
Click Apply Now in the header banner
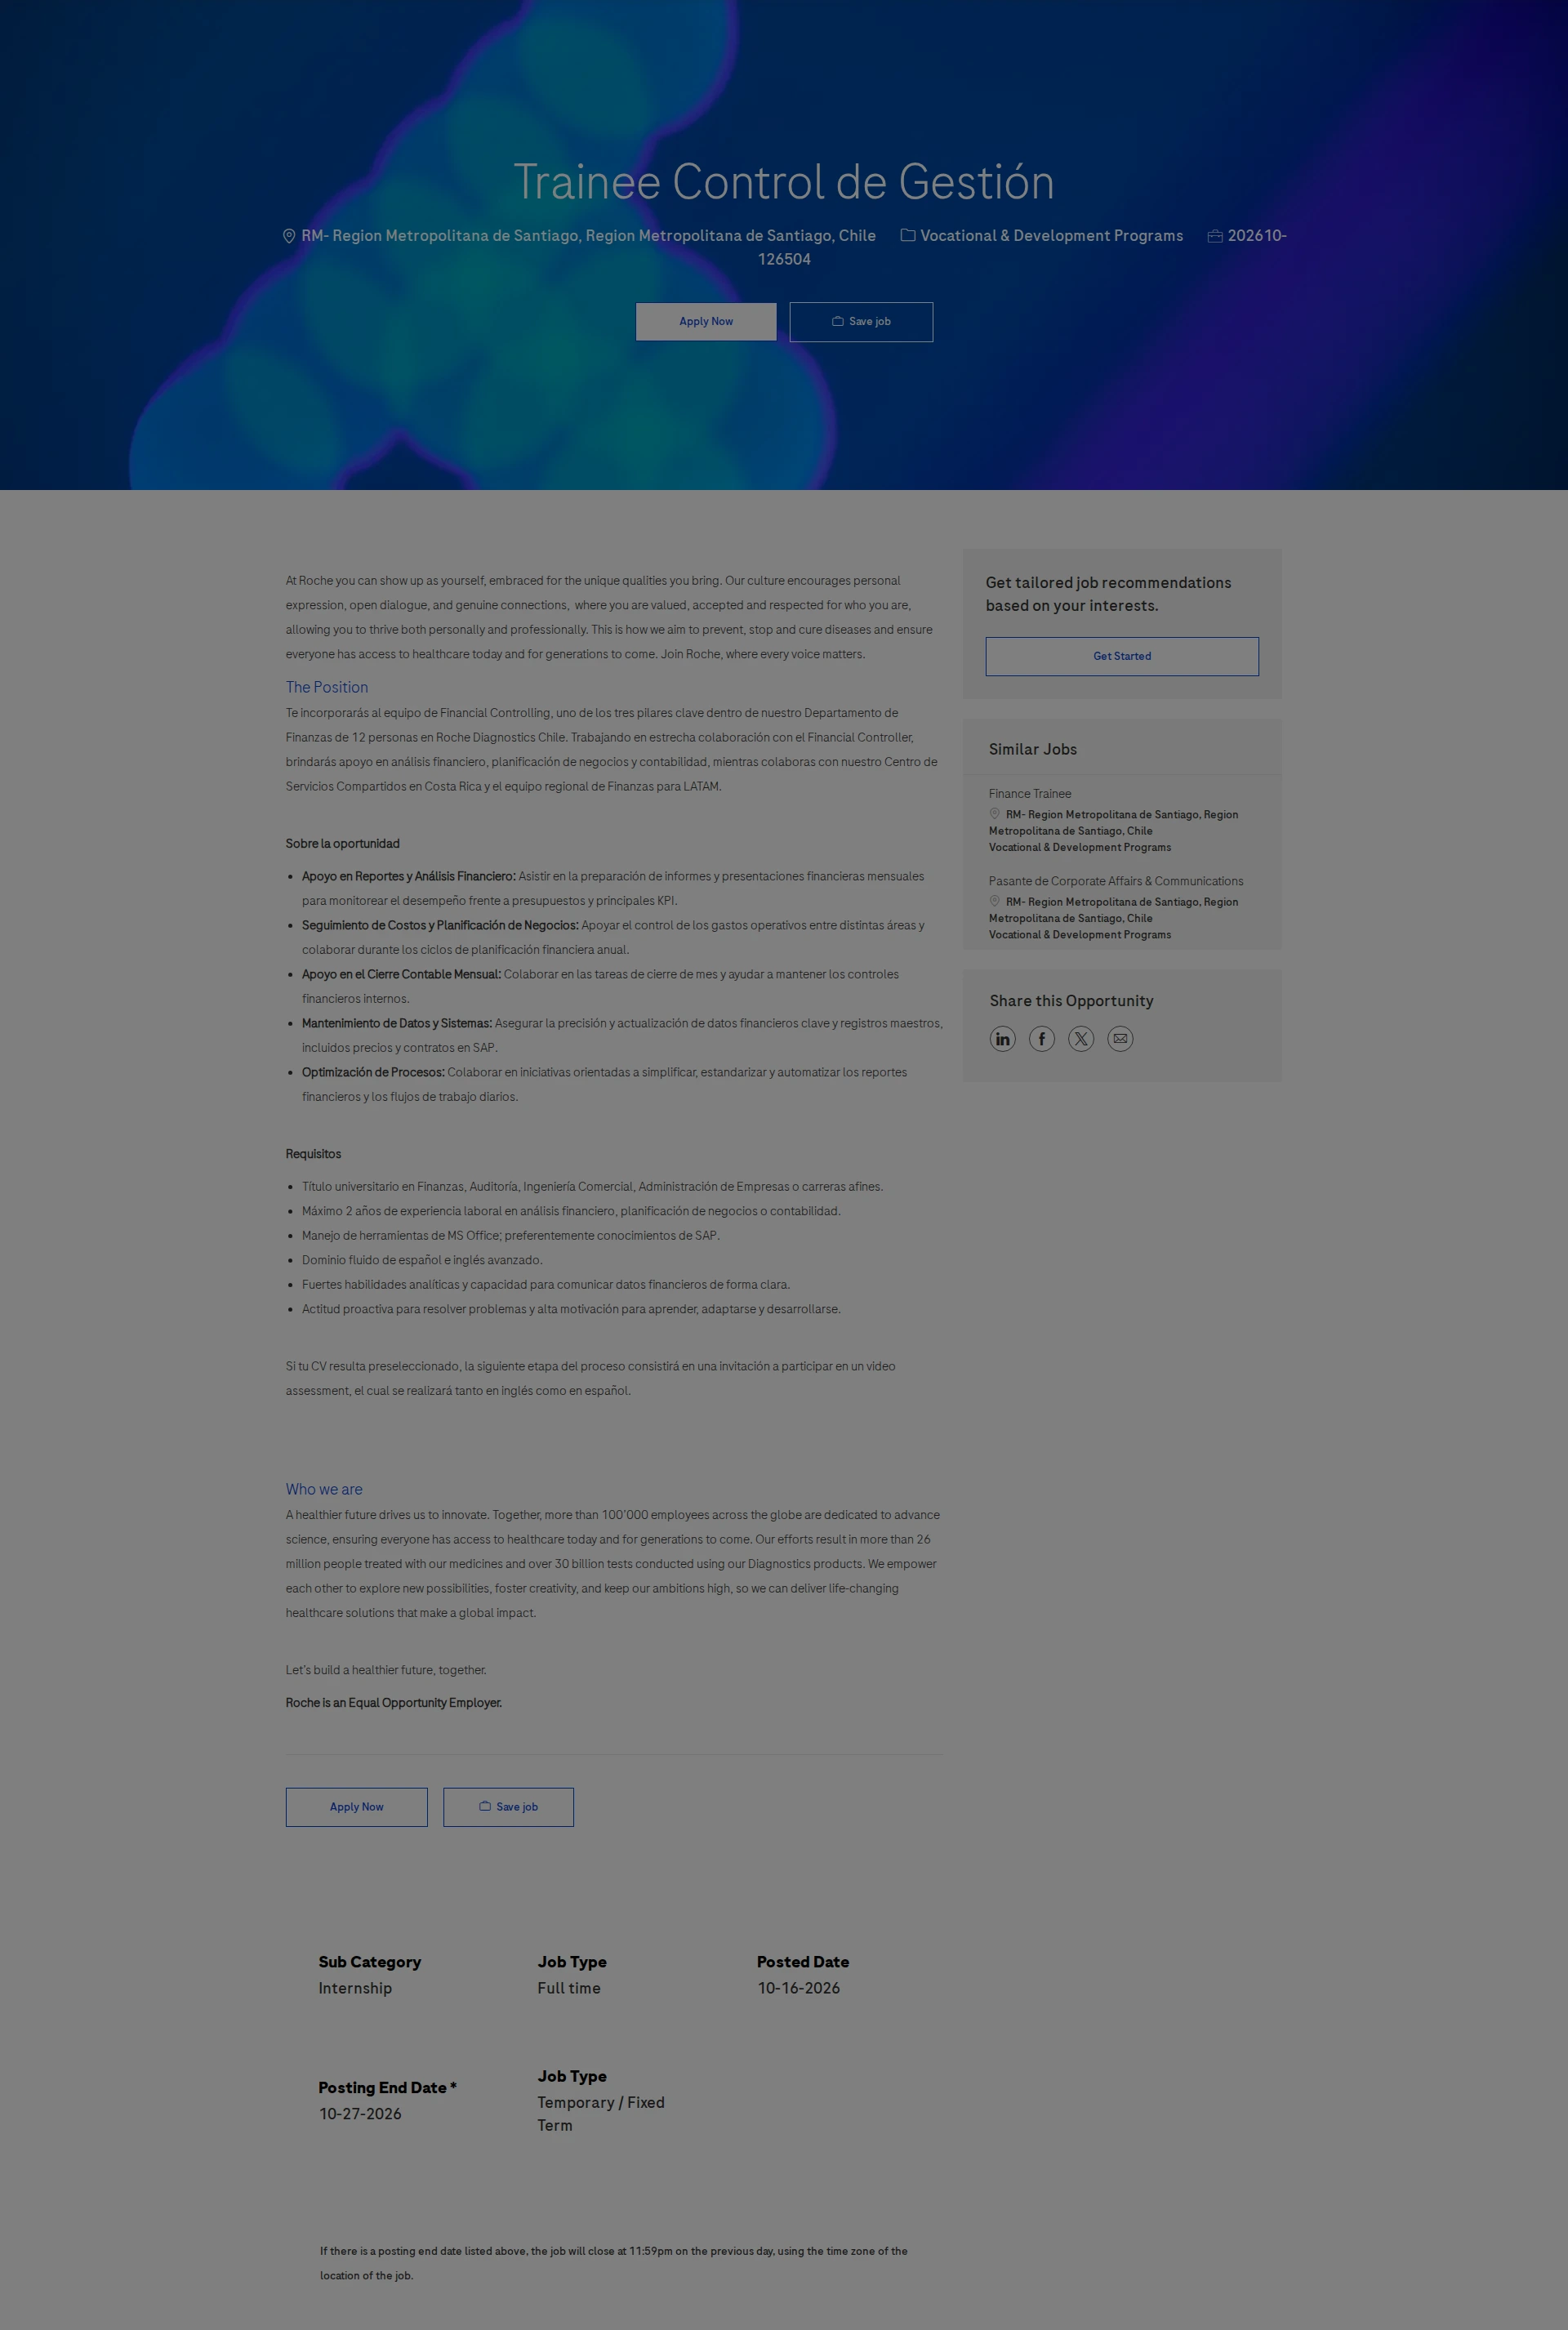(706, 322)
